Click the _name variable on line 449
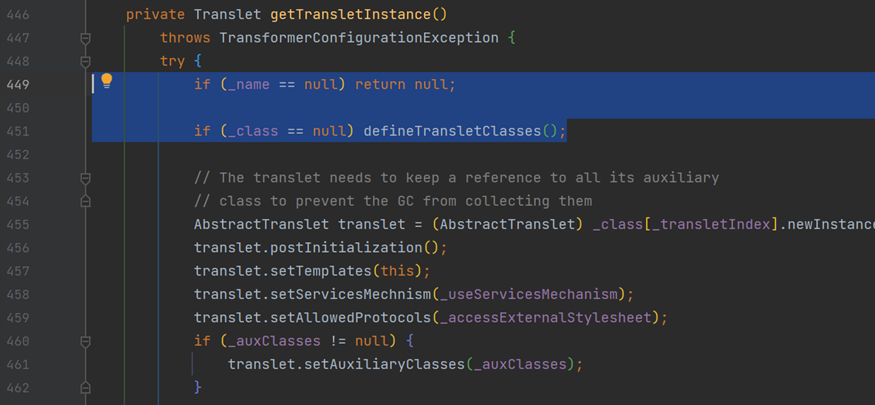The width and height of the screenshot is (875, 405). coord(249,85)
